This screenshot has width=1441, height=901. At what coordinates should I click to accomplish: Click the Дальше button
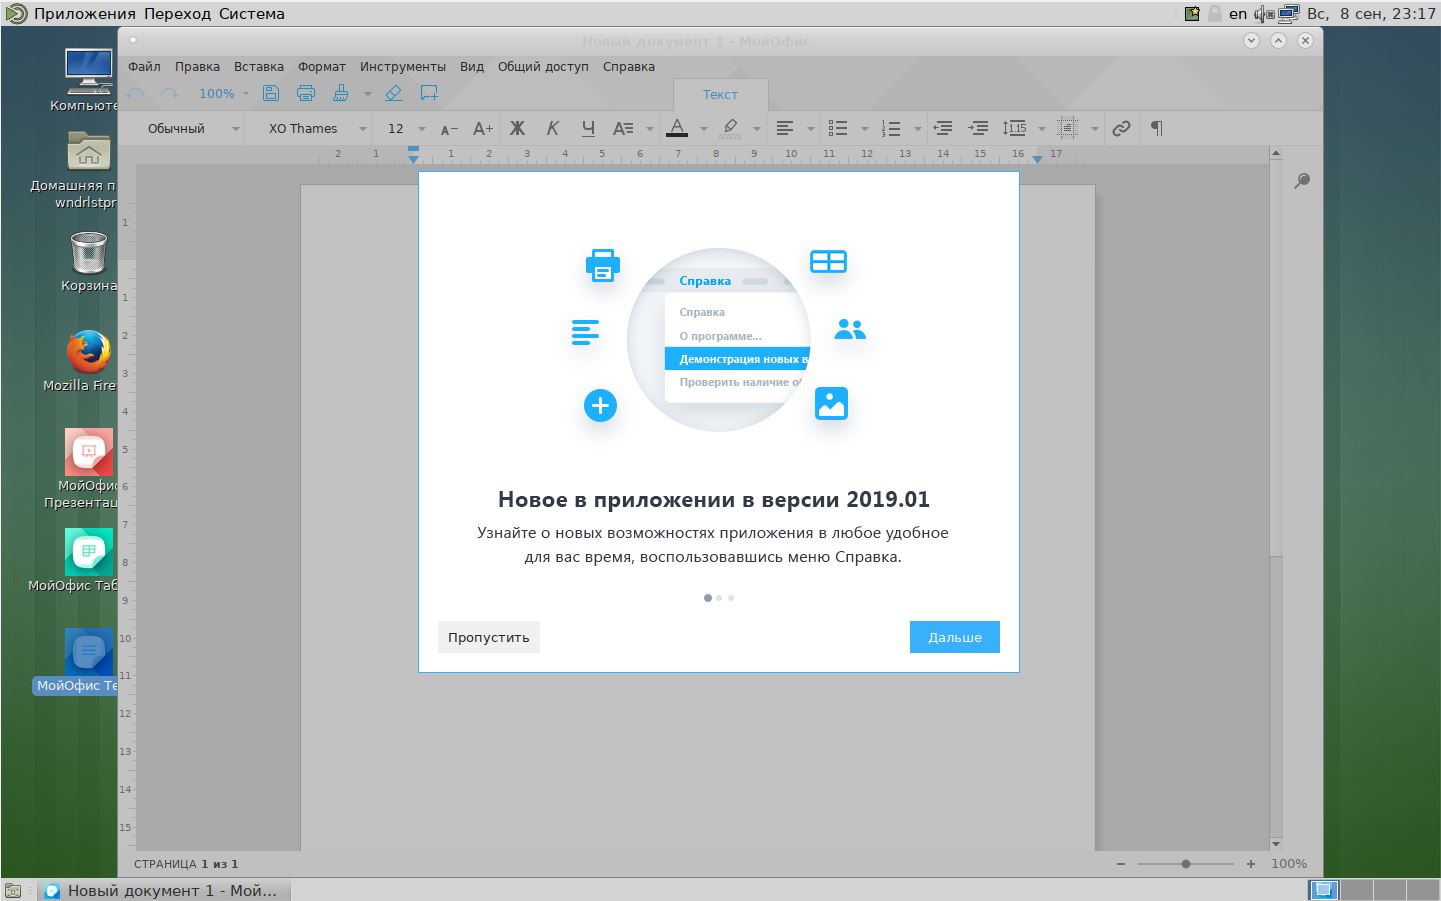(x=955, y=637)
